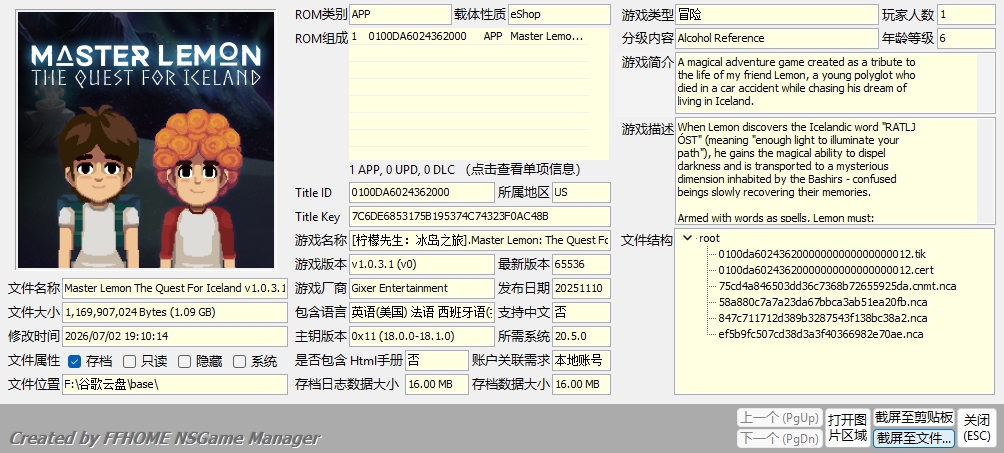Click the 上一个 (PgUp) button

tap(779, 418)
